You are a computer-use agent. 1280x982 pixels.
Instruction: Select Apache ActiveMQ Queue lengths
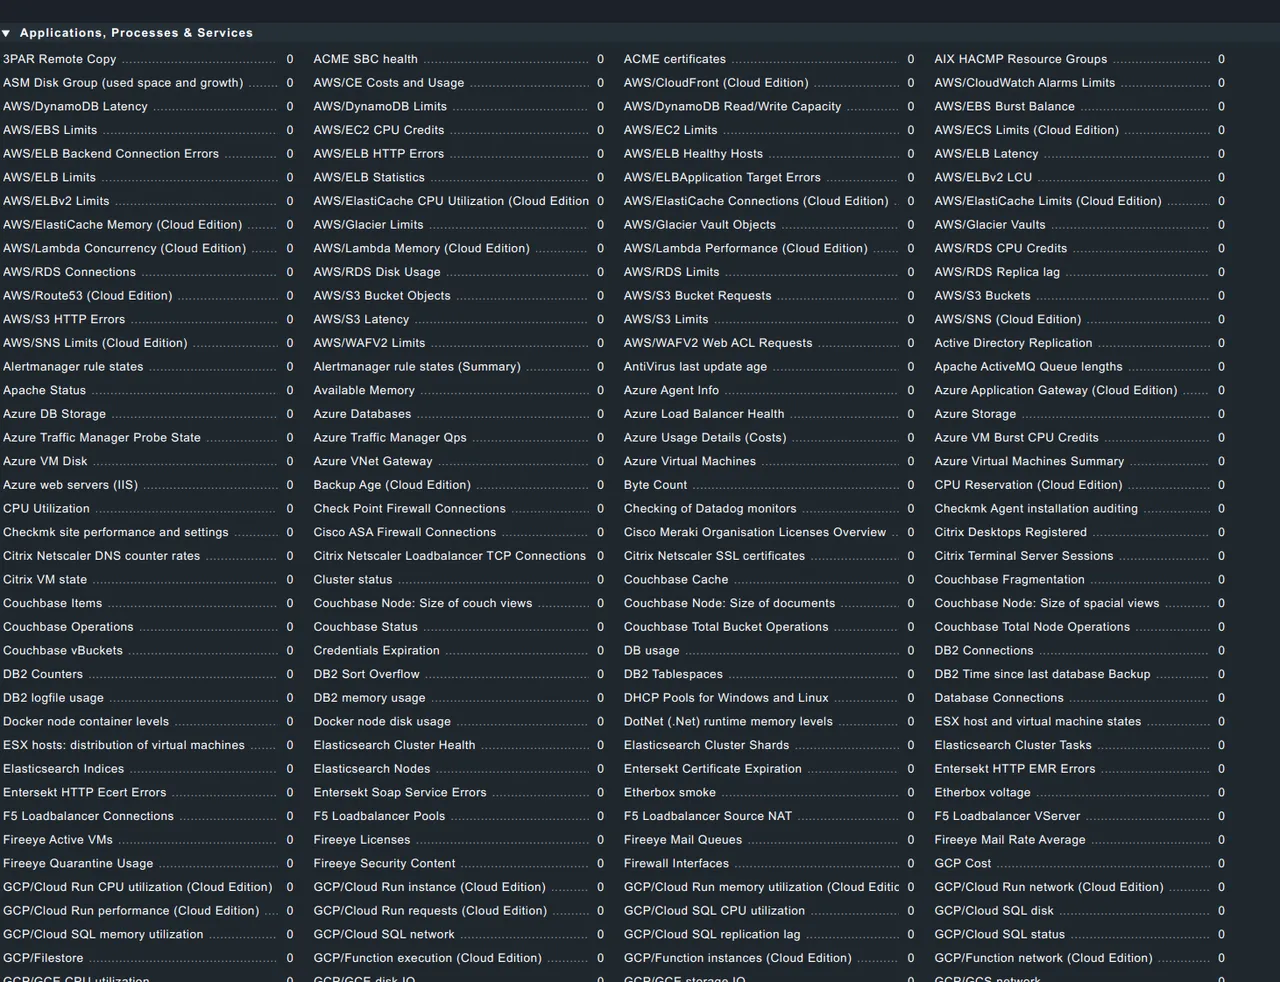click(1028, 367)
